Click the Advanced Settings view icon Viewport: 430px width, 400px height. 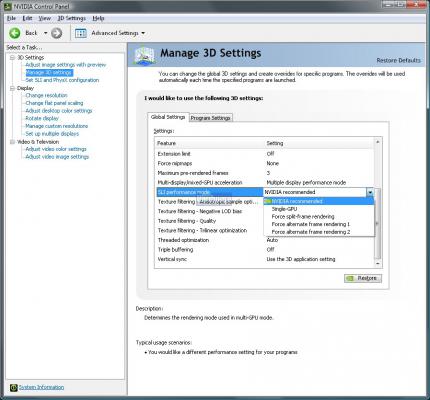81,33
